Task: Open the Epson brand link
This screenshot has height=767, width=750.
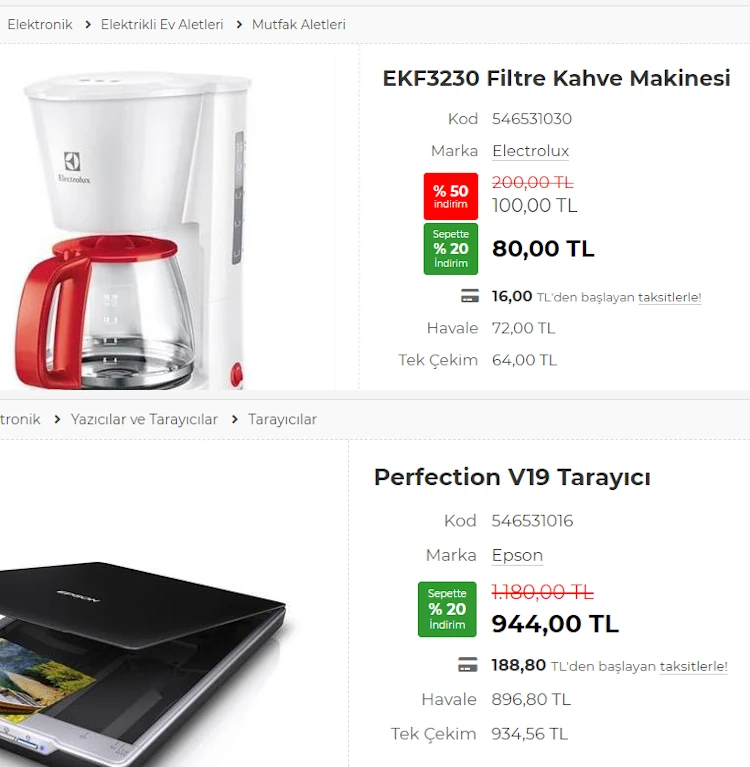Action: [517, 555]
